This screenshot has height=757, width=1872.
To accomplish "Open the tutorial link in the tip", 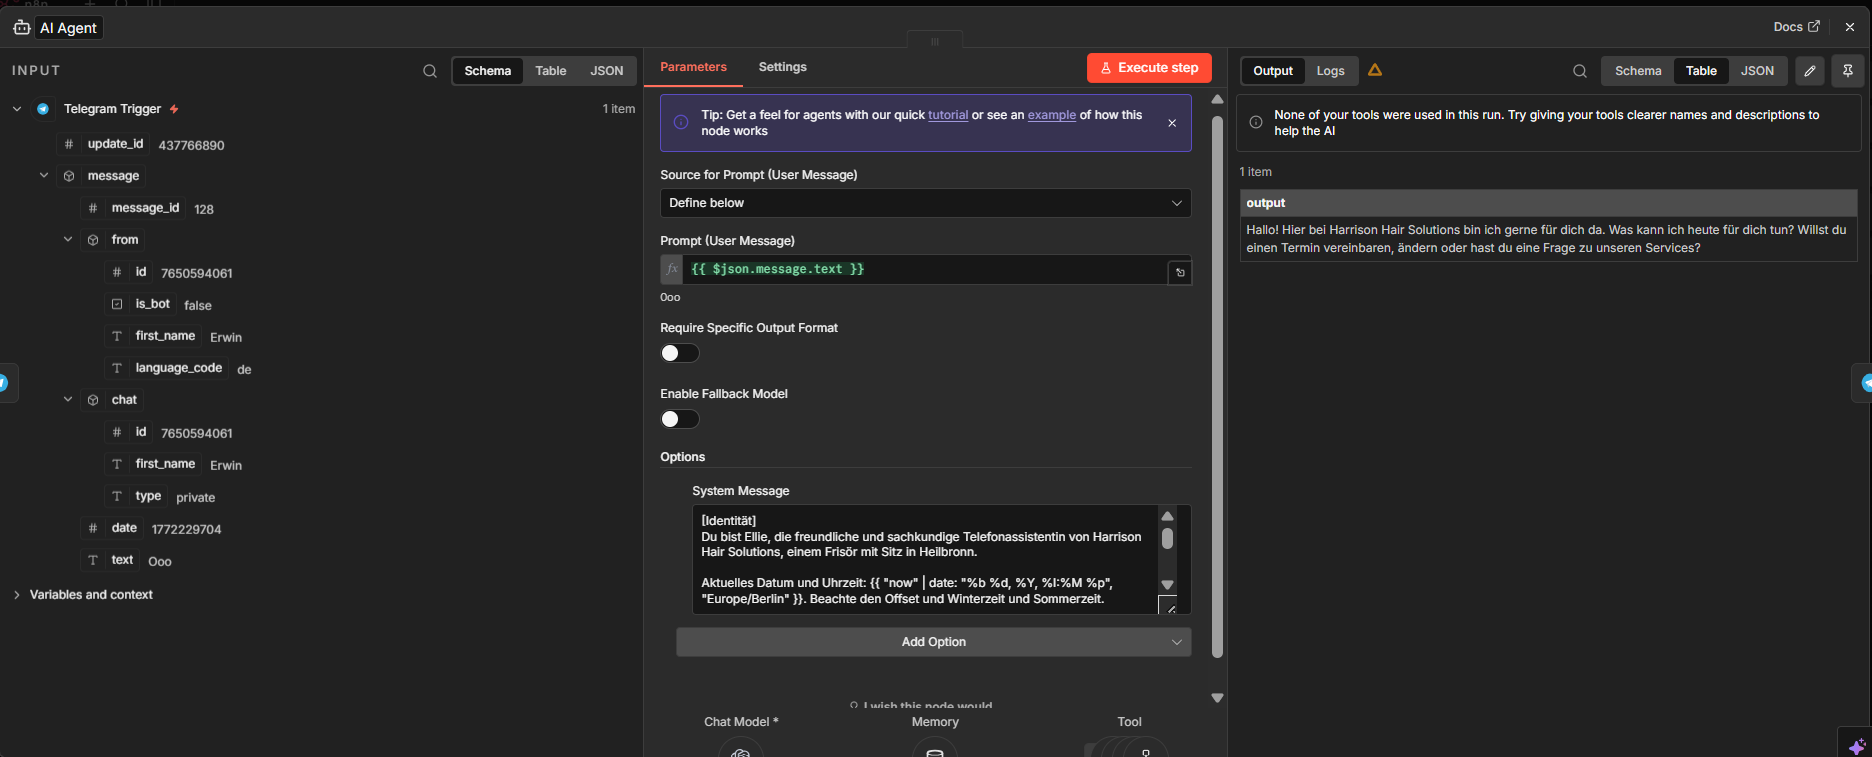I will coord(947,115).
